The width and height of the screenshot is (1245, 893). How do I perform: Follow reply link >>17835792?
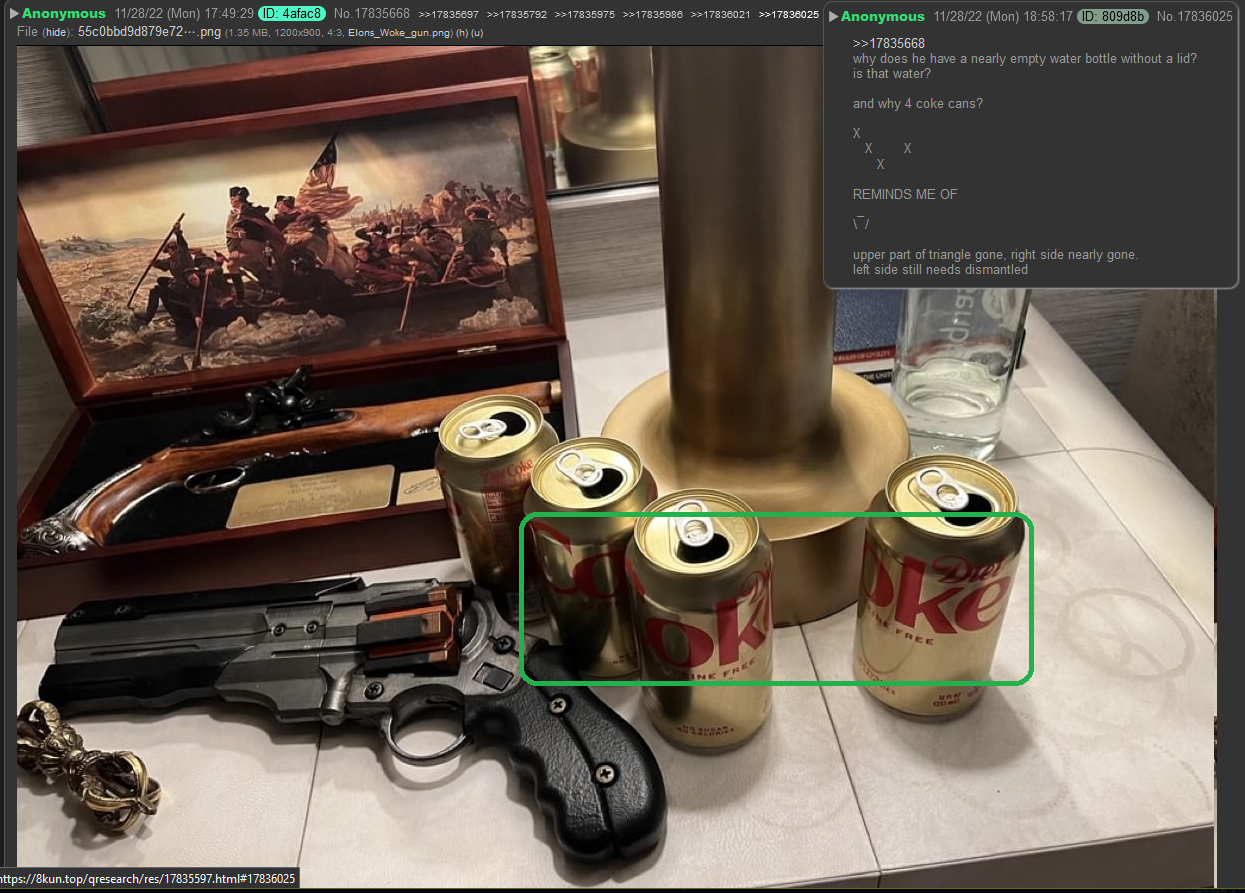516,15
